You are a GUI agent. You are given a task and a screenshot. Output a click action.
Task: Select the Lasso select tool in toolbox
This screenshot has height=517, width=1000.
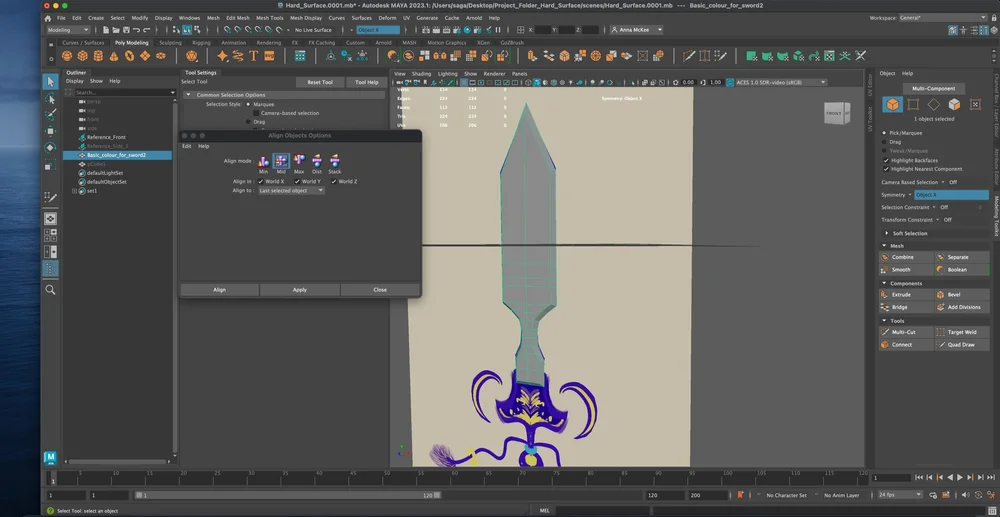coord(50,99)
